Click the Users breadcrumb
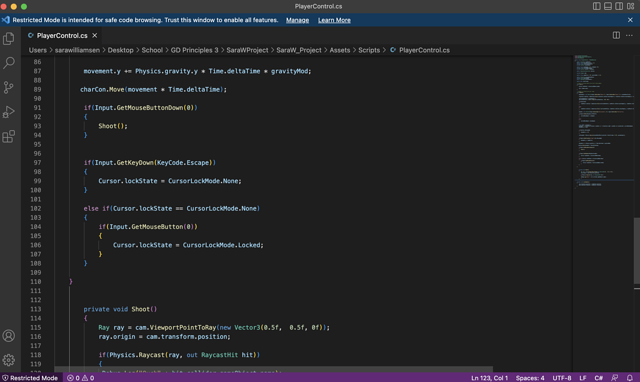This screenshot has width=640, height=382. [38, 50]
